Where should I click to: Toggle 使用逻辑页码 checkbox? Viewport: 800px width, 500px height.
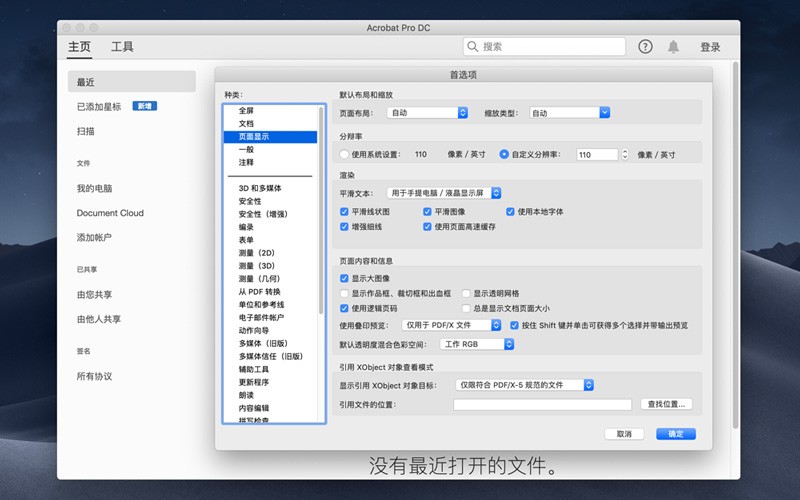click(x=344, y=308)
